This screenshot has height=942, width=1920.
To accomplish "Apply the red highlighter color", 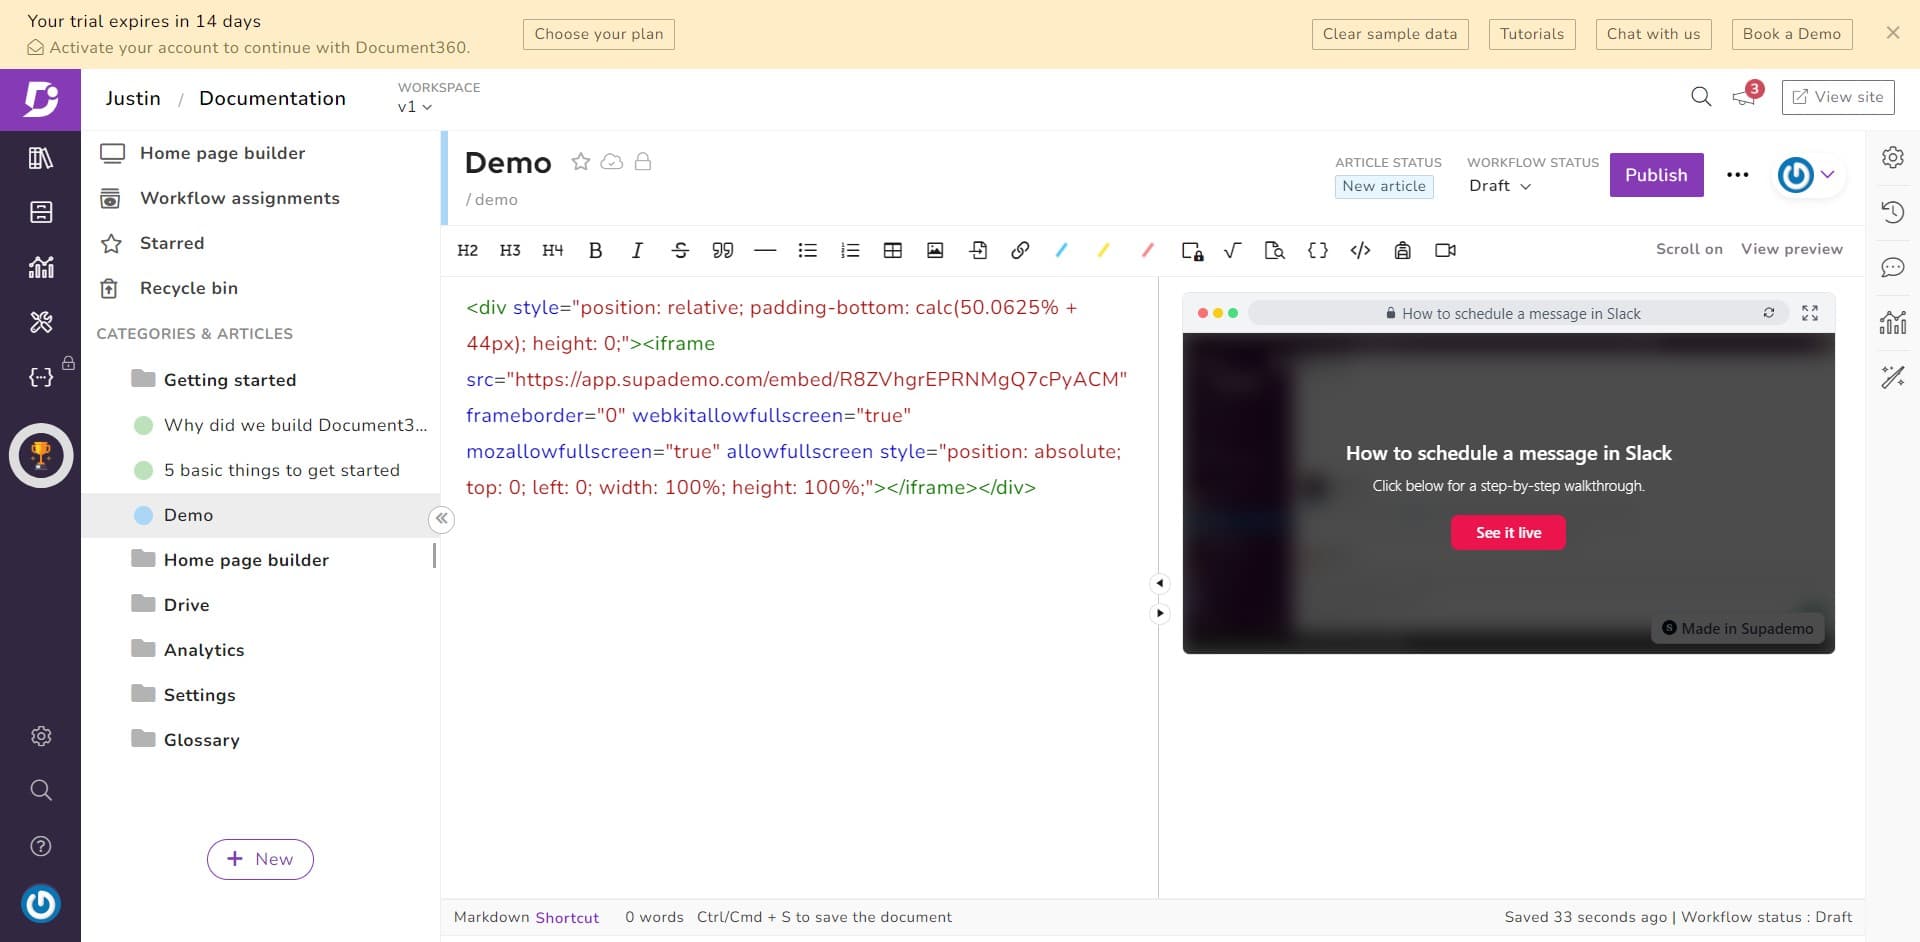I will (x=1147, y=250).
